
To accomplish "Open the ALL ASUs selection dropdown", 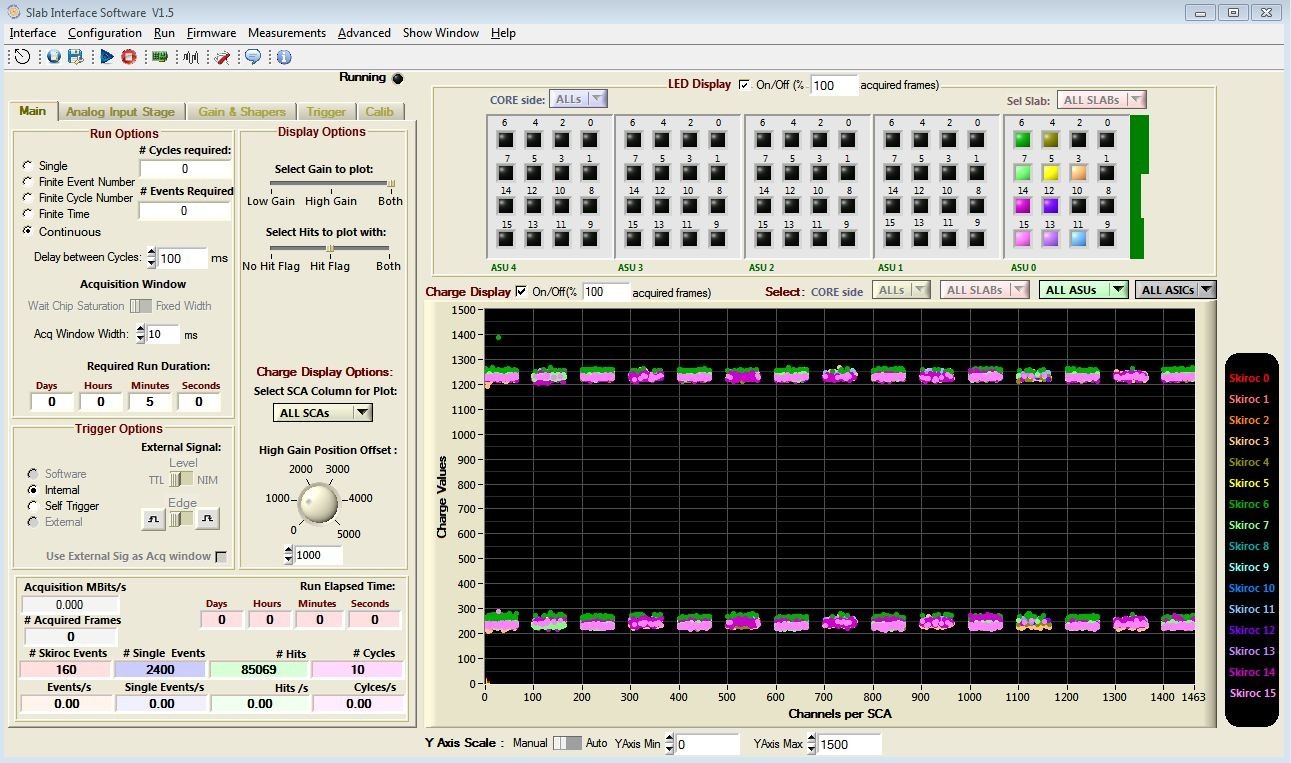I will [1084, 290].
